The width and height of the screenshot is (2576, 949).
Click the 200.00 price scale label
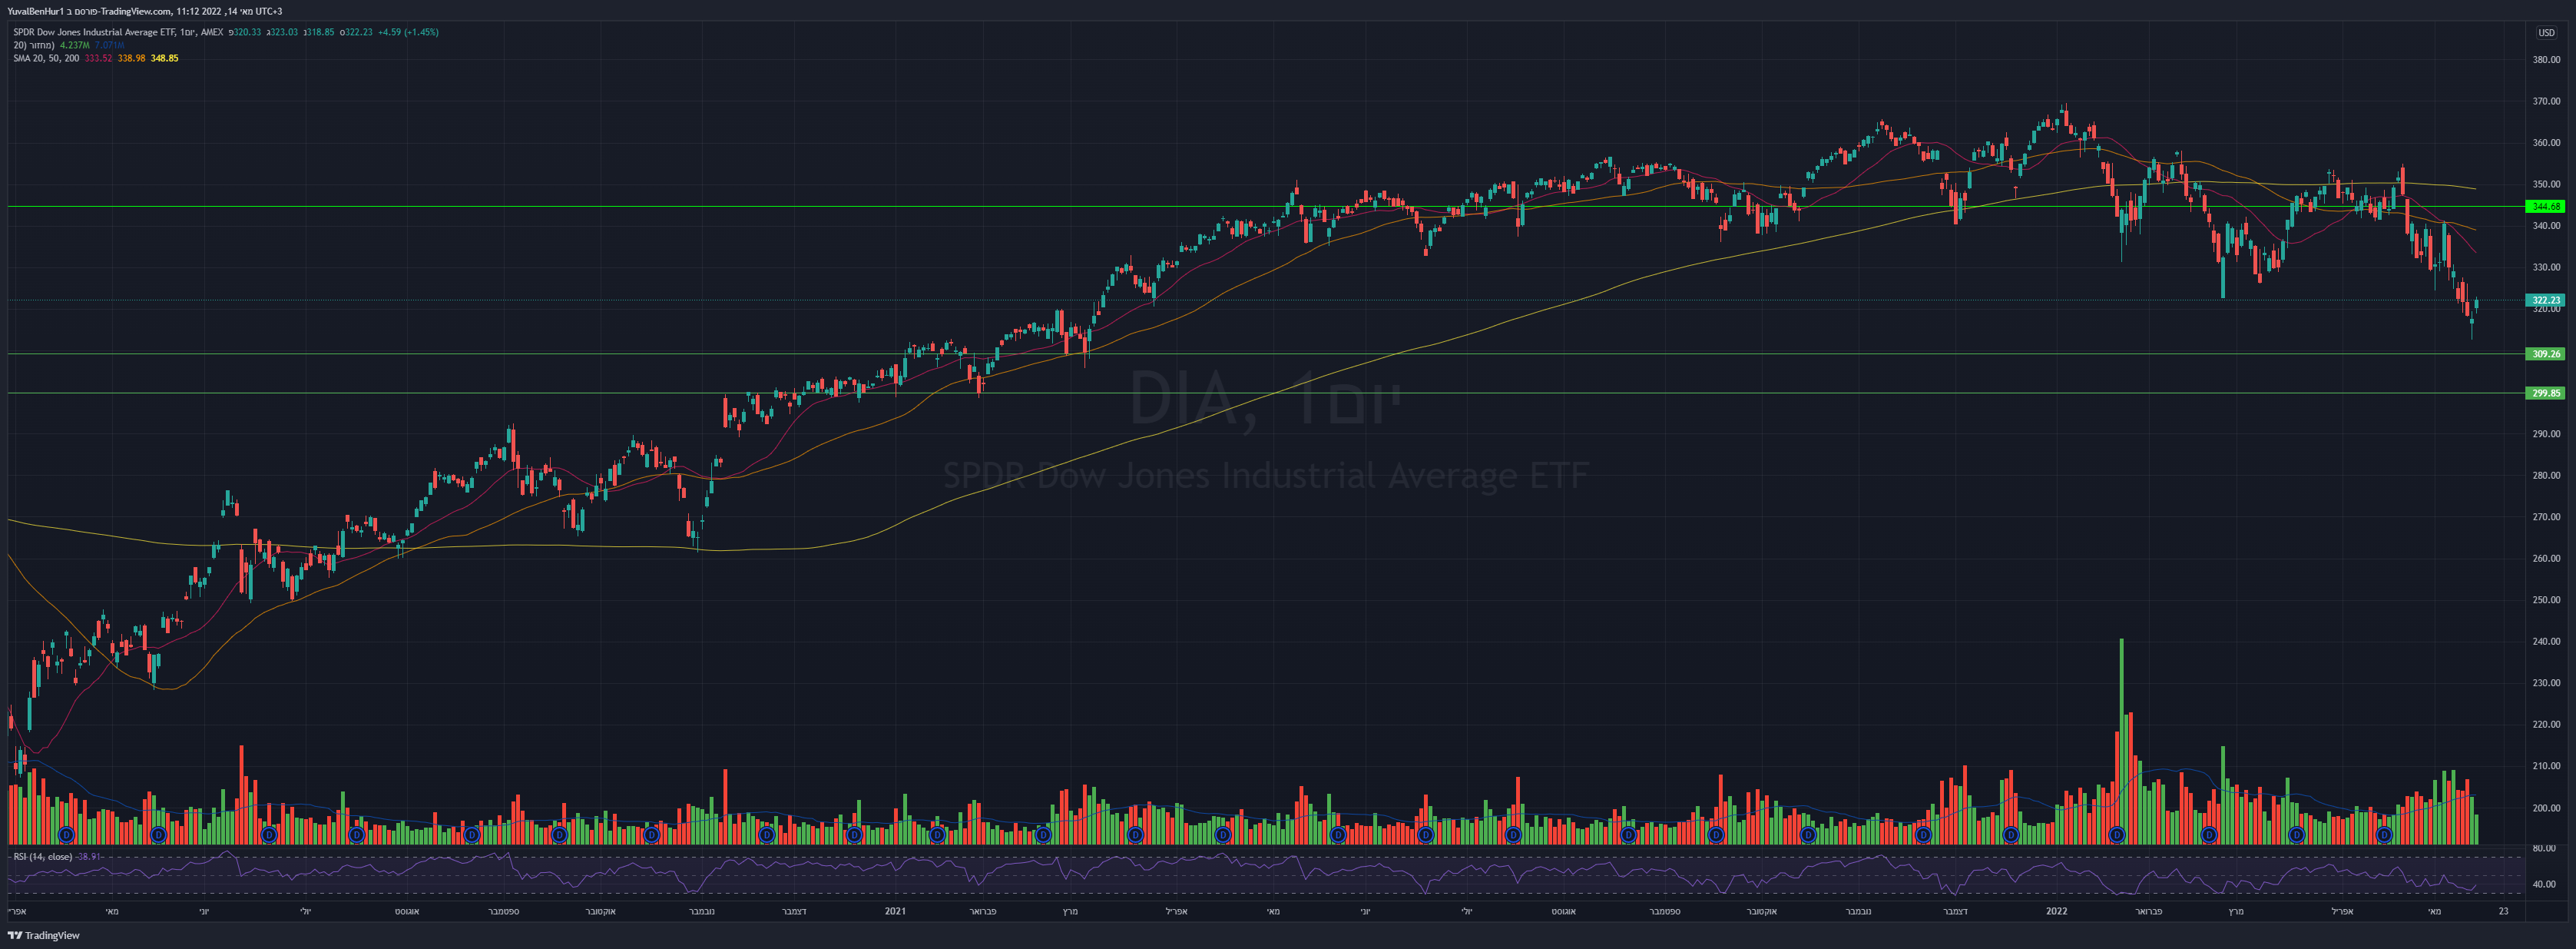point(2546,808)
